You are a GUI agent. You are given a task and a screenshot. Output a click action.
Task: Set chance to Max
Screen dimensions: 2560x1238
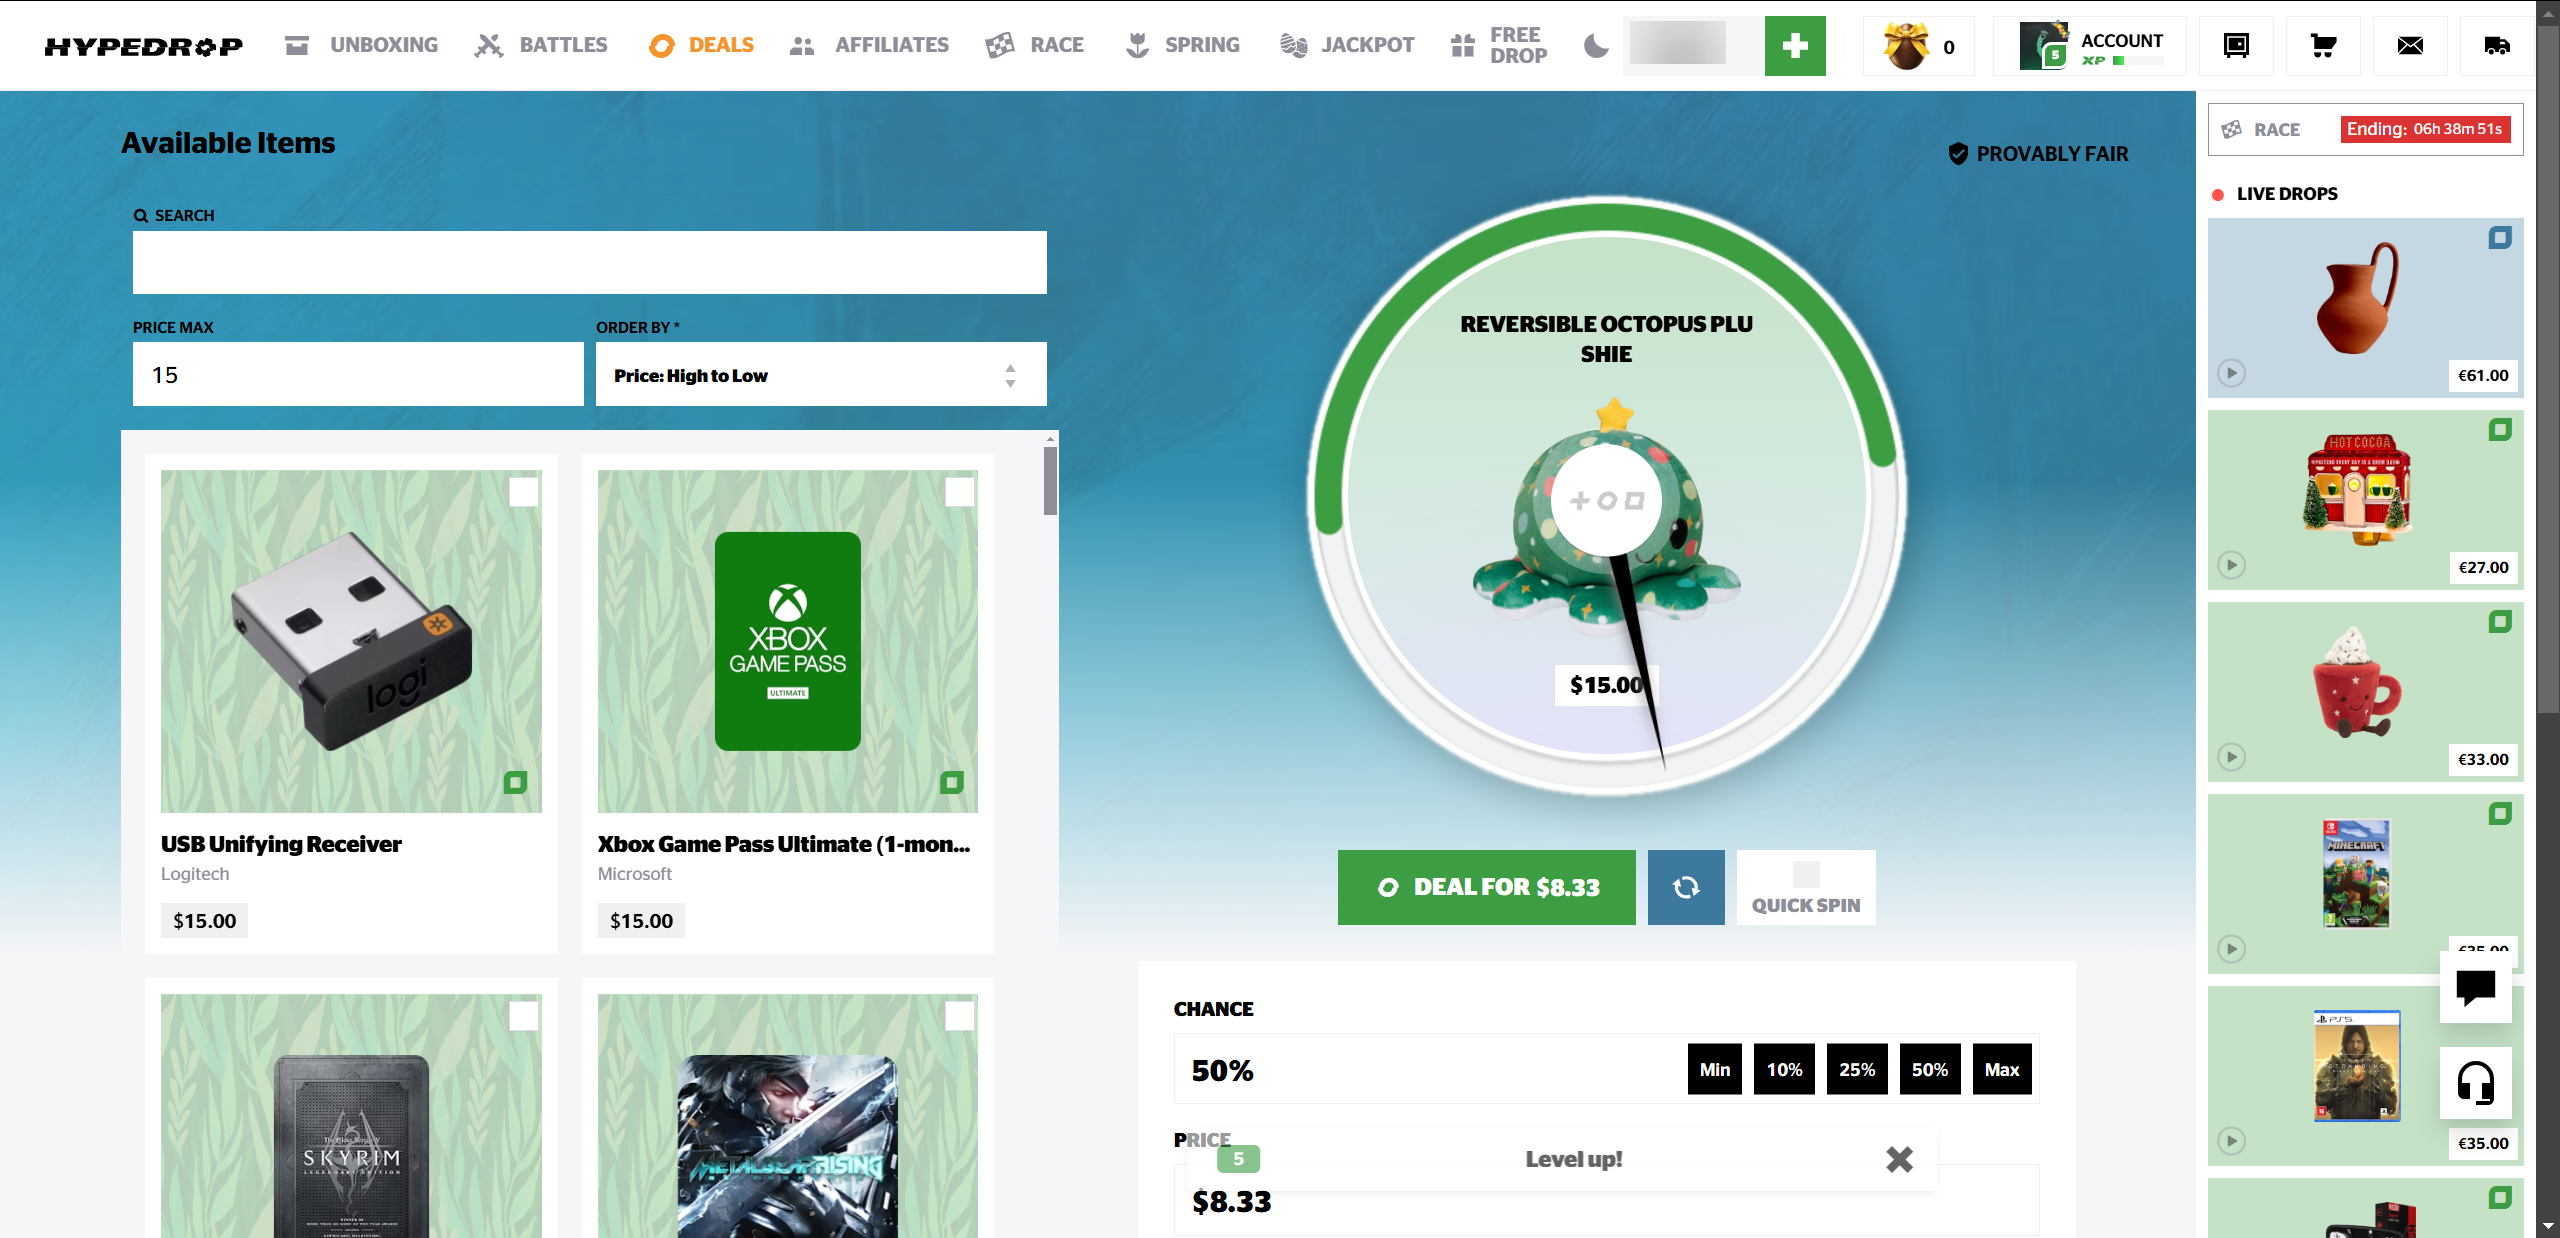[x=2002, y=1069]
